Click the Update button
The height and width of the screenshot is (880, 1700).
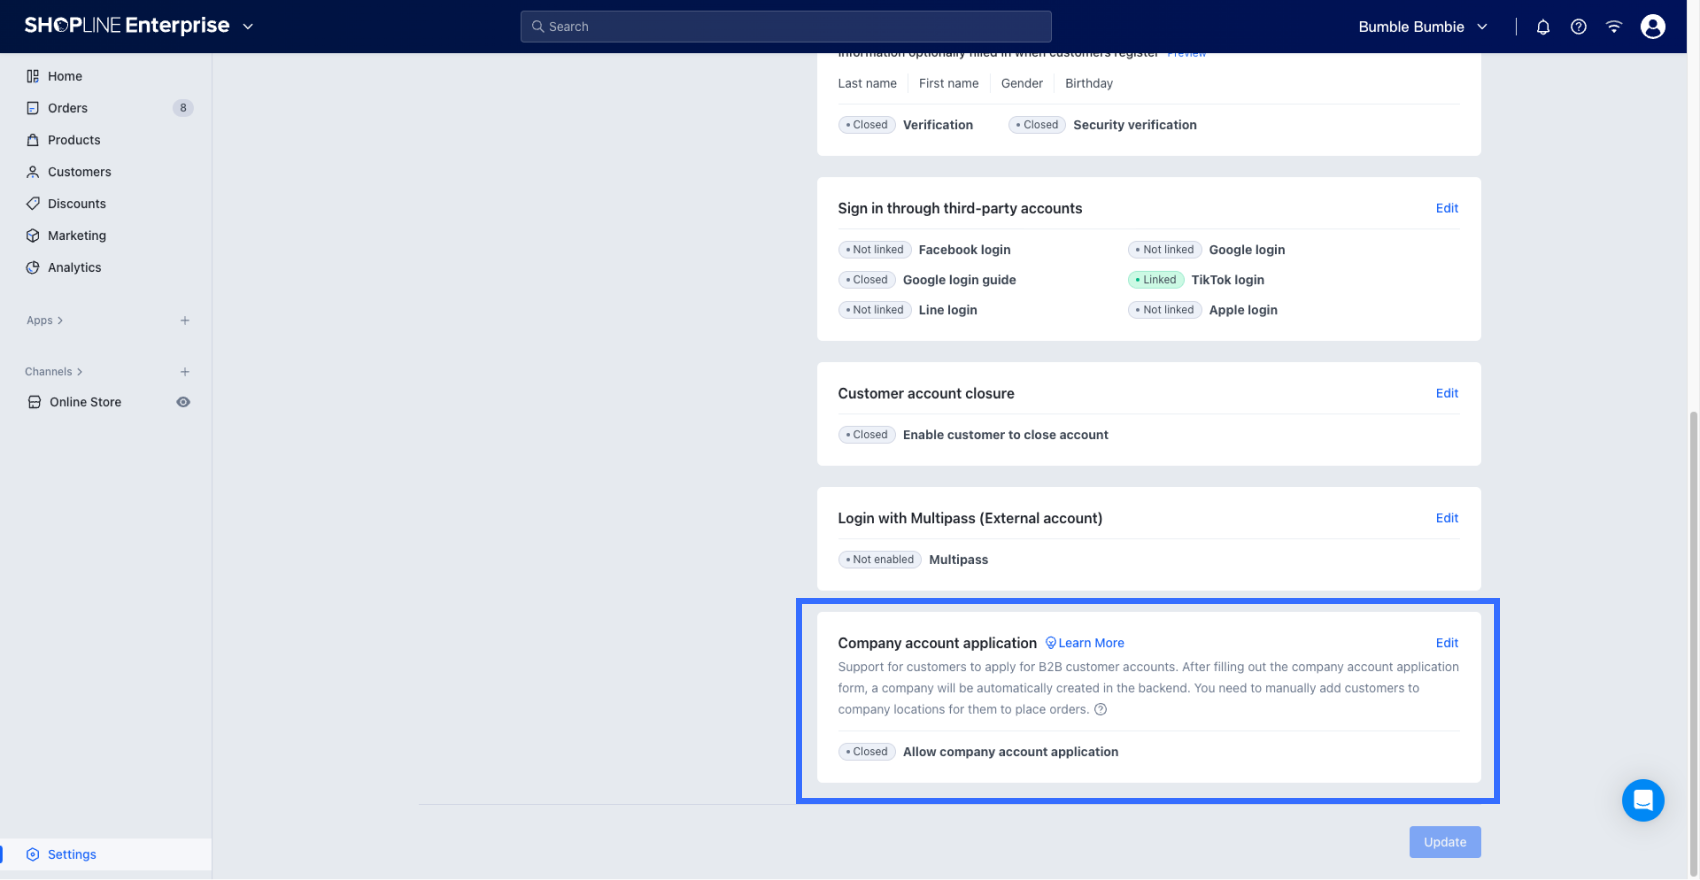pyautogui.click(x=1444, y=842)
